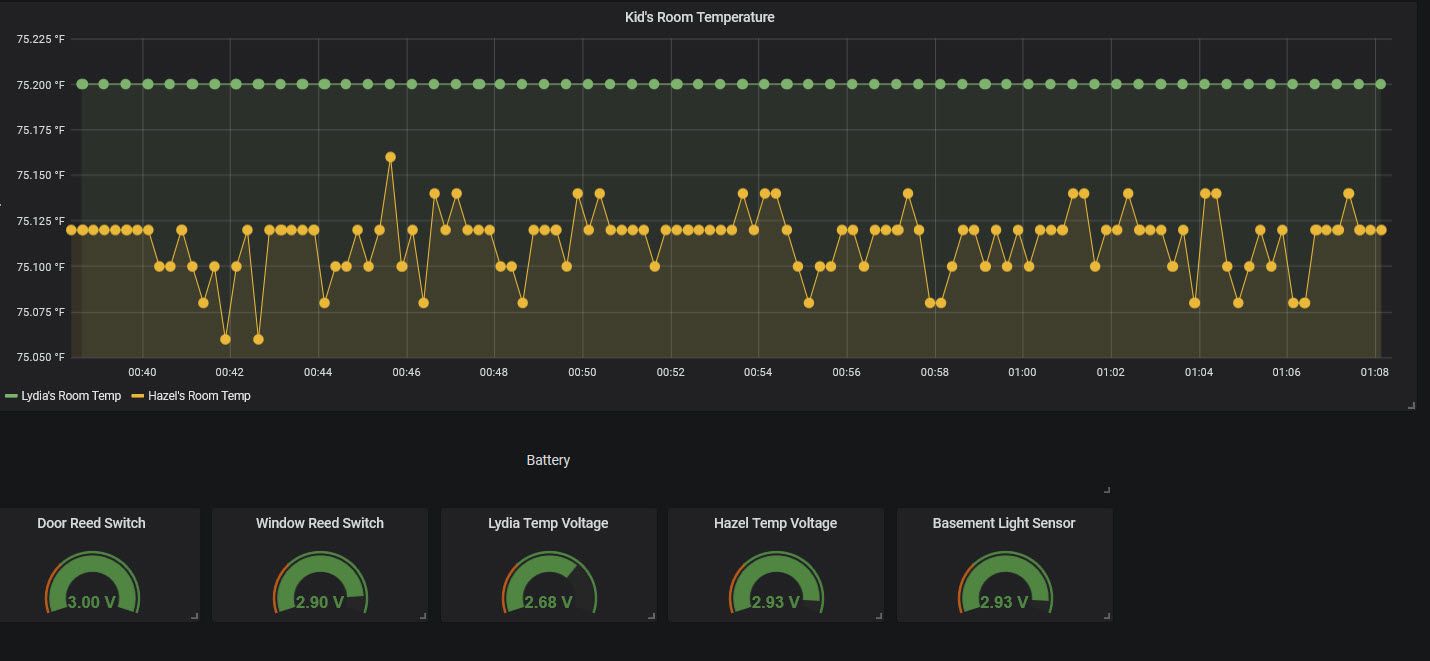This screenshot has width=1430, height=661.
Task: Collapse the Battery dashboard row
Action: 548,460
